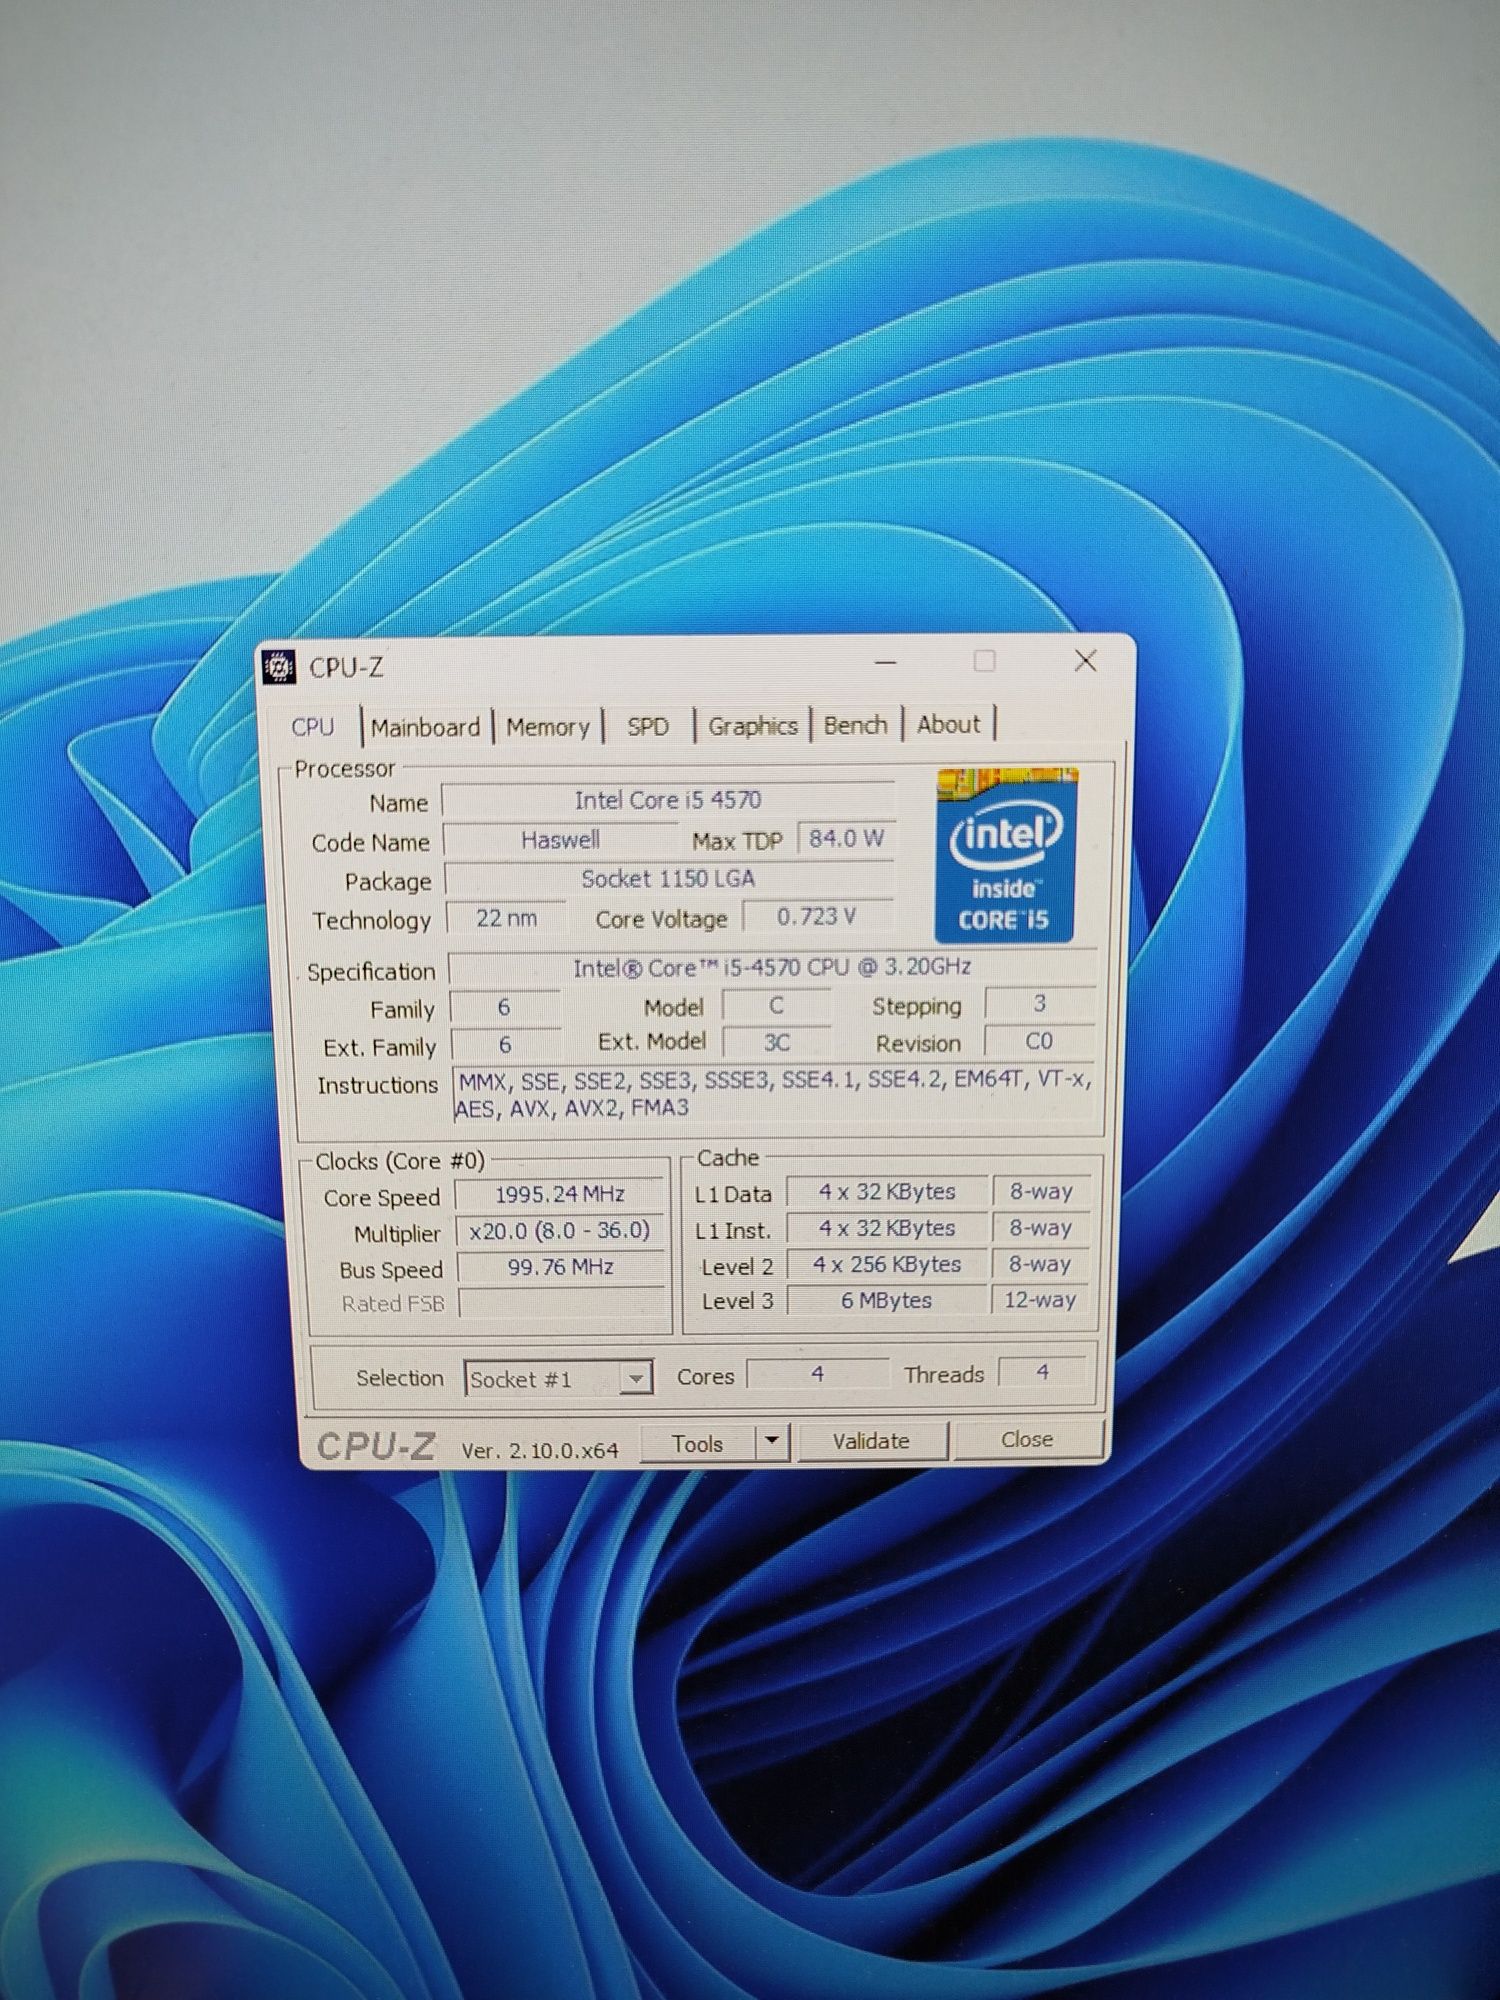Click the Cores count field

click(817, 1374)
